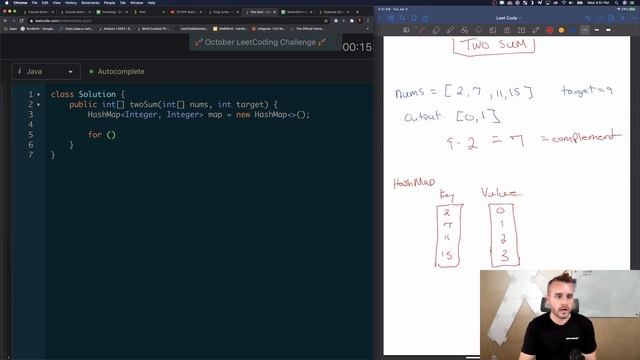Click the undo arrow in the notes app header
The height and width of the screenshot is (360, 640).
coord(588,18)
